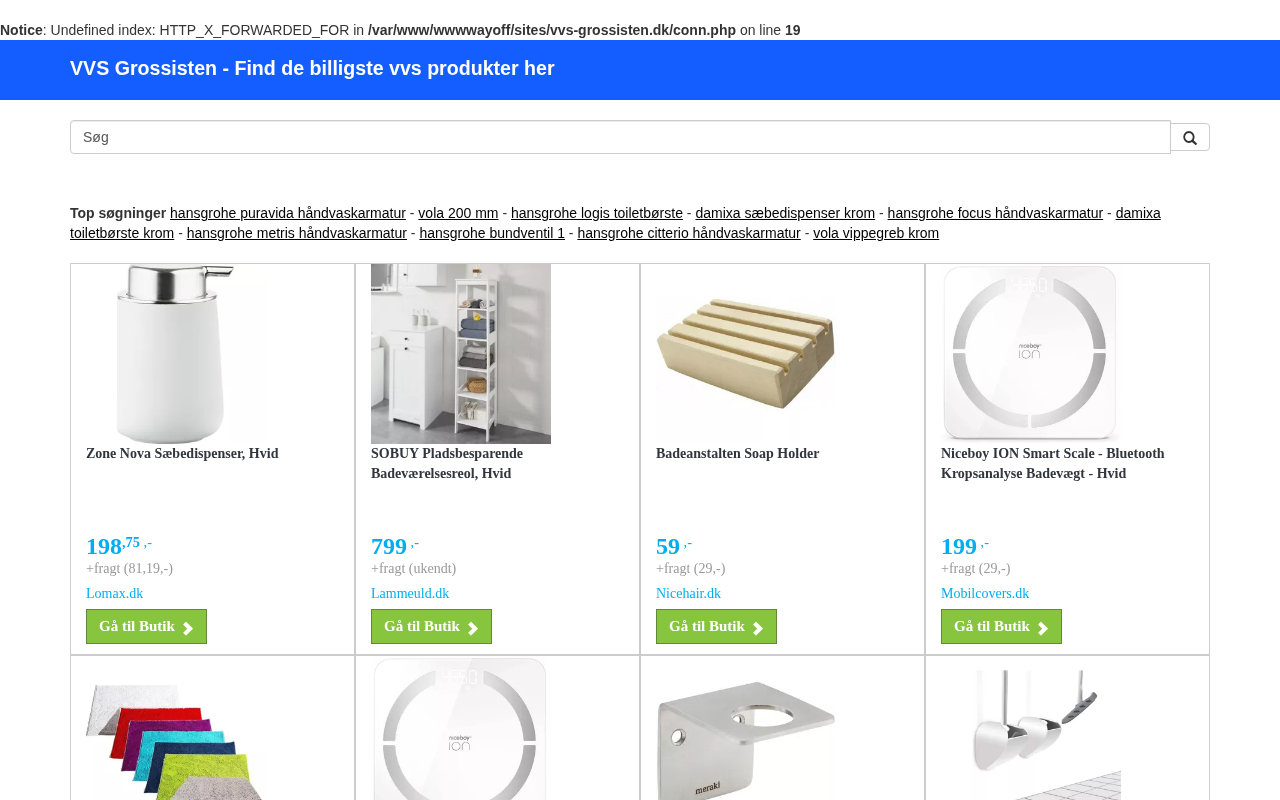Open hansgrohe puravida håndvaskarmatur top search
This screenshot has height=800, width=1280.
tap(288, 213)
